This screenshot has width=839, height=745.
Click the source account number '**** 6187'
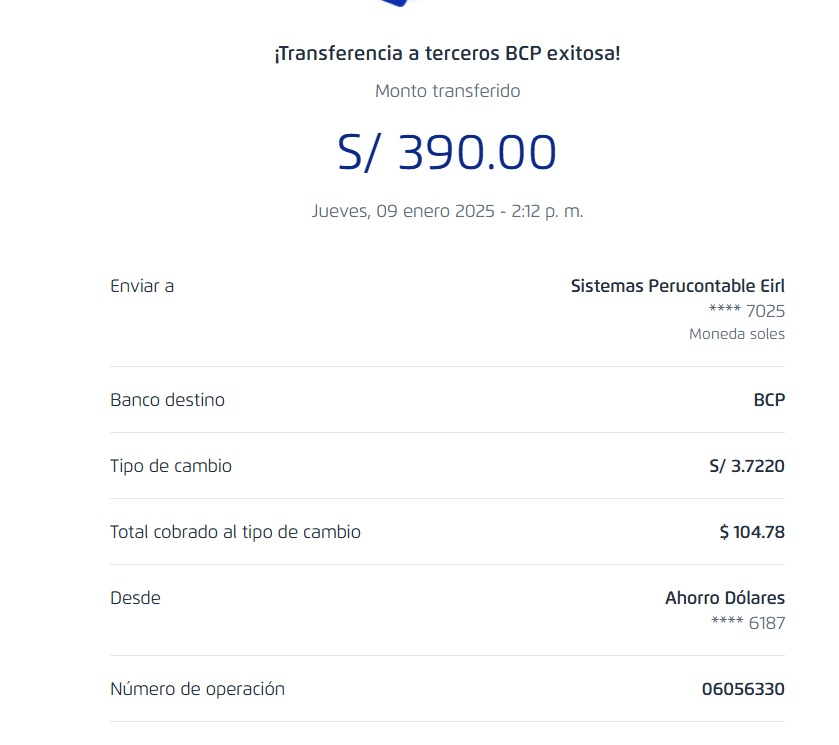pyautogui.click(x=747, y=623)
